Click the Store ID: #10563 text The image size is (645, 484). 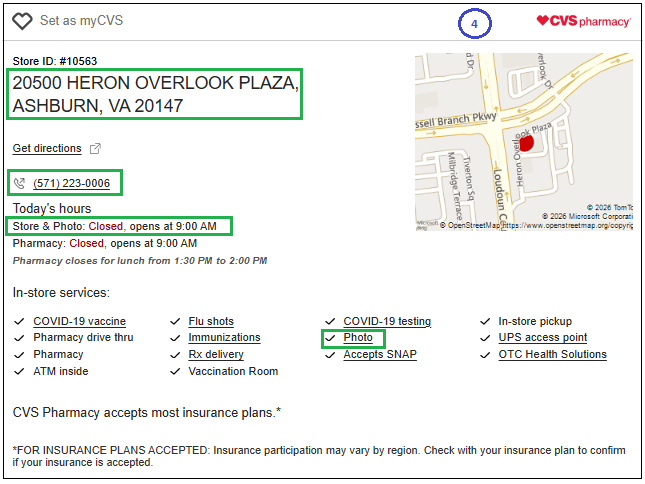click(55, 61)
